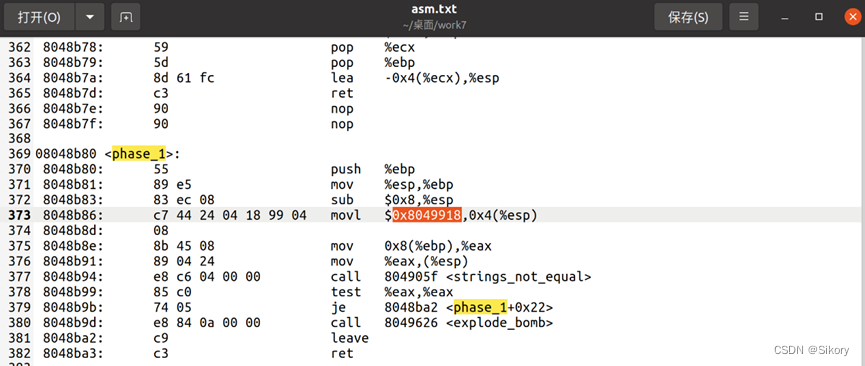Click the 保存(S) save button
This screenshot has height=366, width=865.
coord(688,17)
